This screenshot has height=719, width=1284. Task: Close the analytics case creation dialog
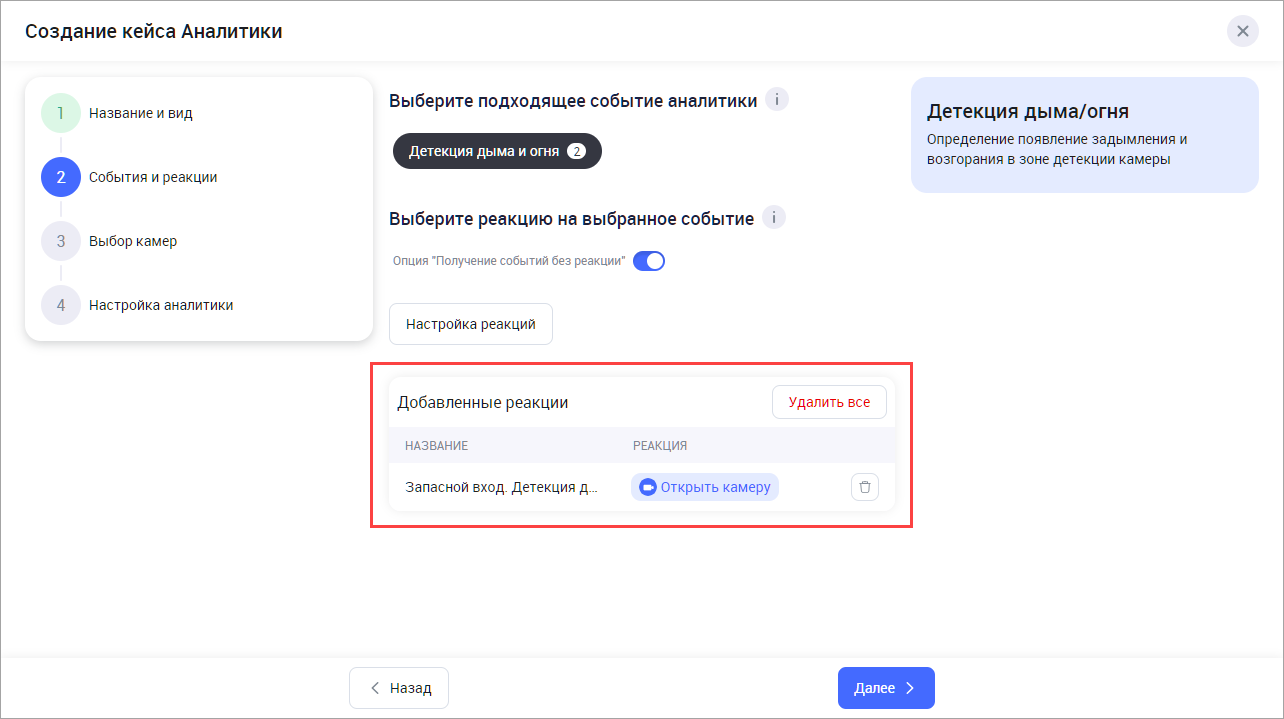tap(1242, 31)
